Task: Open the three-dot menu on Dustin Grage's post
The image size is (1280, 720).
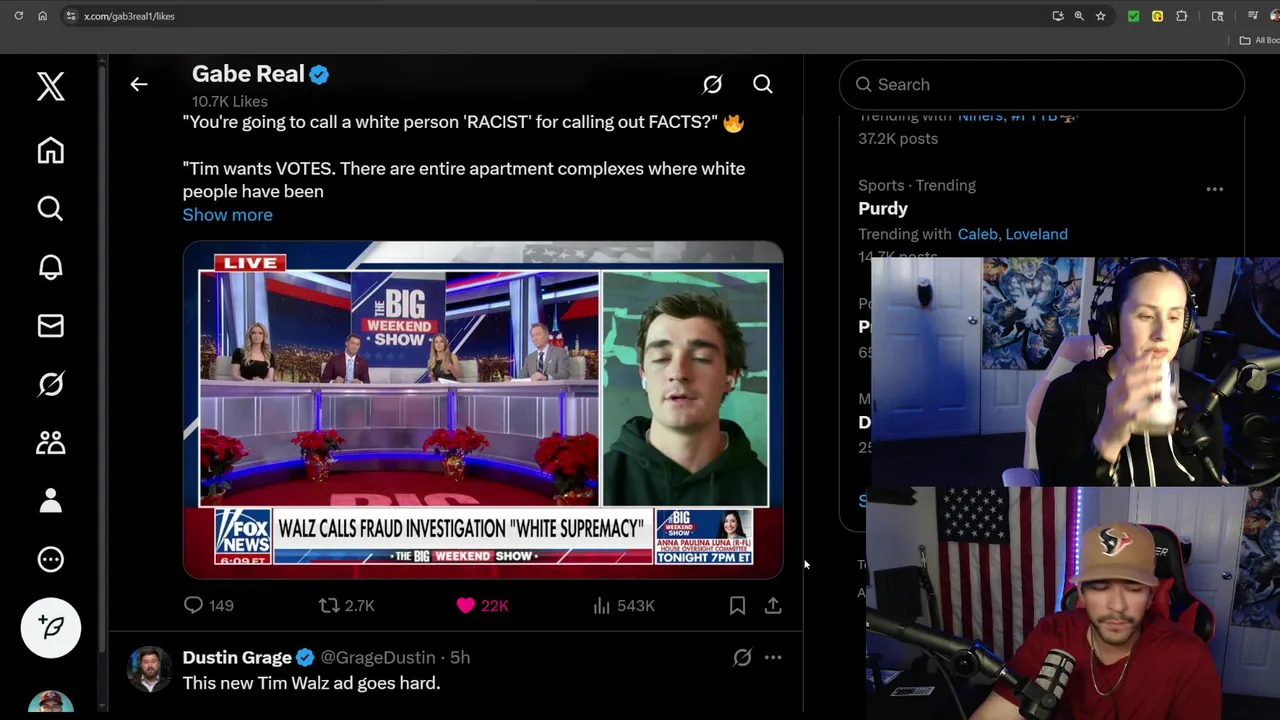Action: tap(773, 657)
